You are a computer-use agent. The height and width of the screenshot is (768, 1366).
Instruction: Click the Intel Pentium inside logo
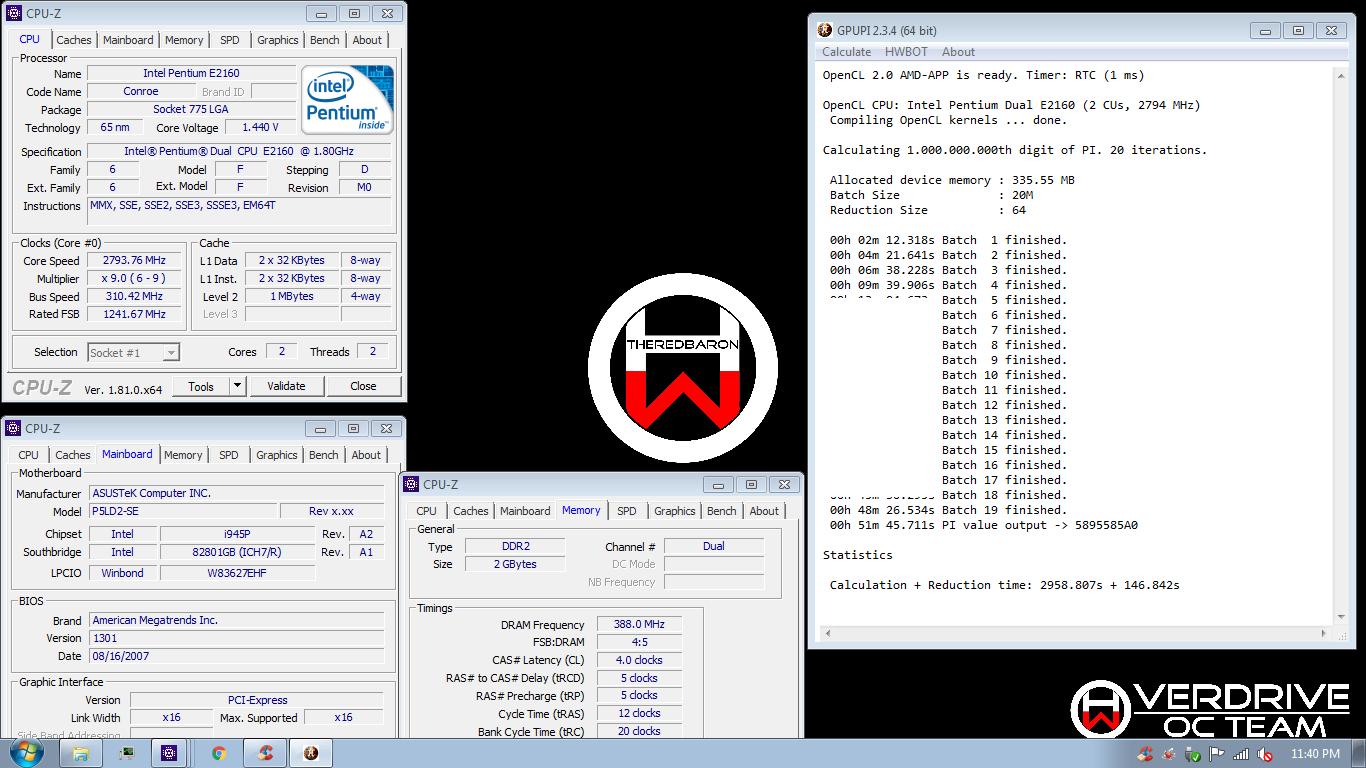coord(348,99)
